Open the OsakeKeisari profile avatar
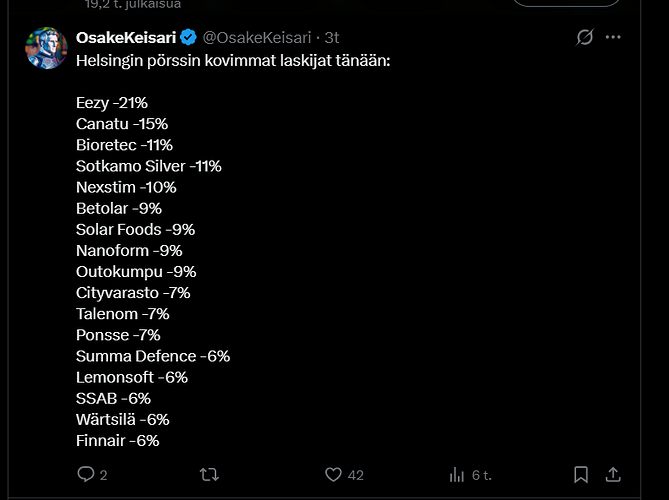Image resolution: width=669 pixels, height=500 pixels. pos(46,48)
